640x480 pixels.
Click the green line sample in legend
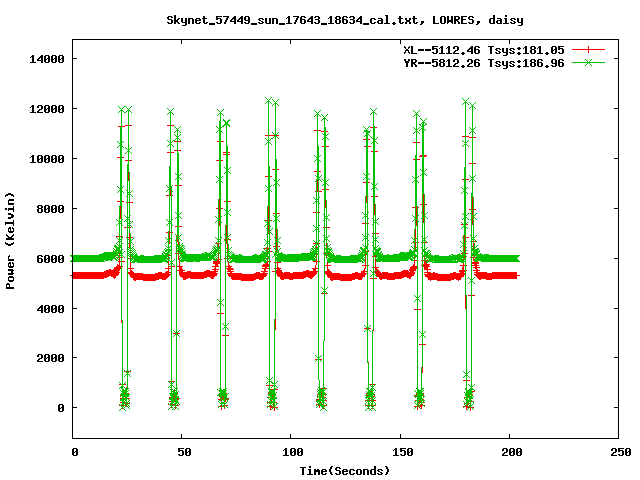588,62
